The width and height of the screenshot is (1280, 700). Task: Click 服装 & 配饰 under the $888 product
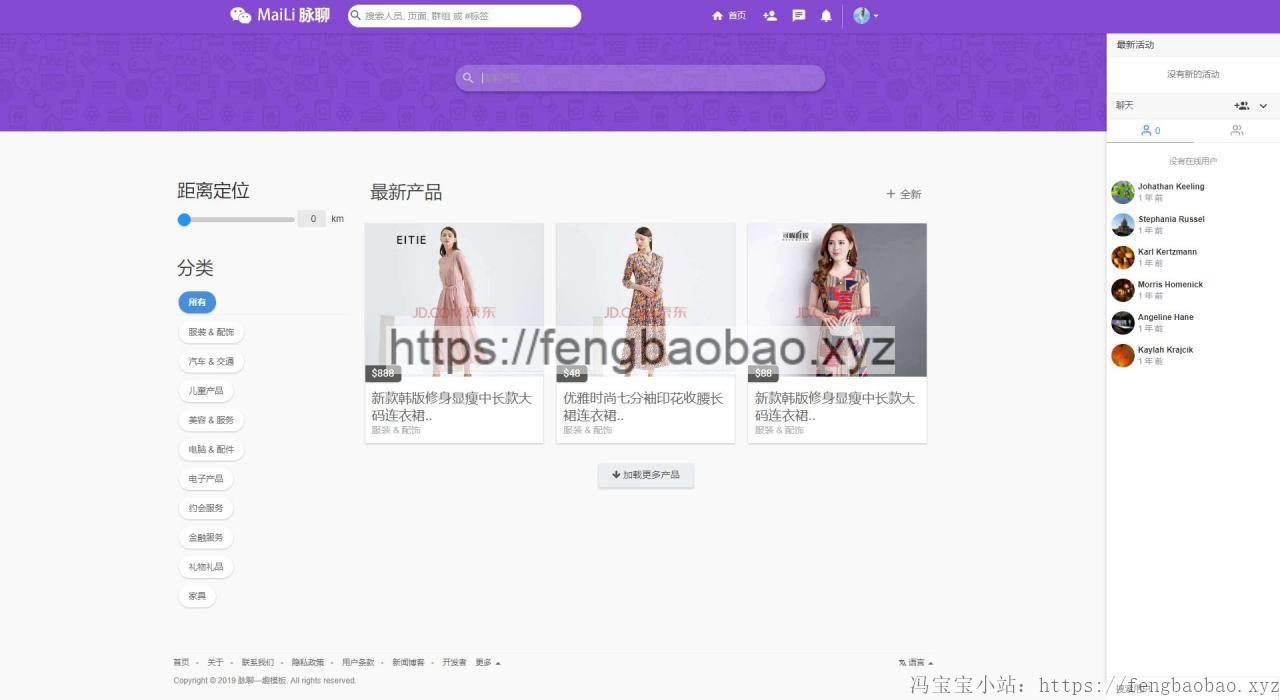coord(396,430)
